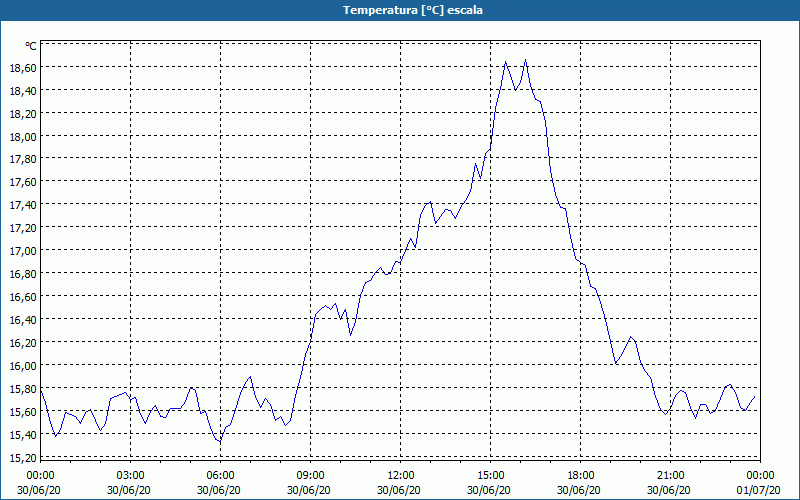Click the 30/06/20 date under first 00:00
800x500 pixels.
click(x=38, y=490)
